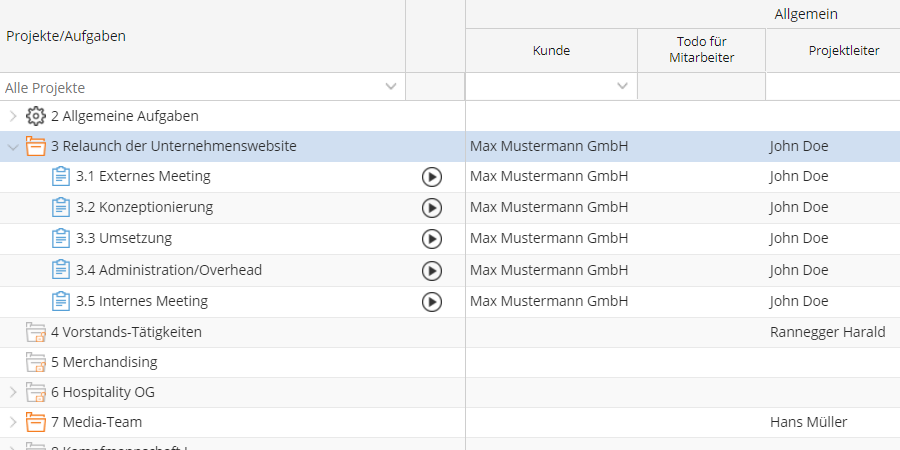Click John Doe in the Internes Meeting row
The height and width of the screenshot is (450, 900).
point(799,301)
